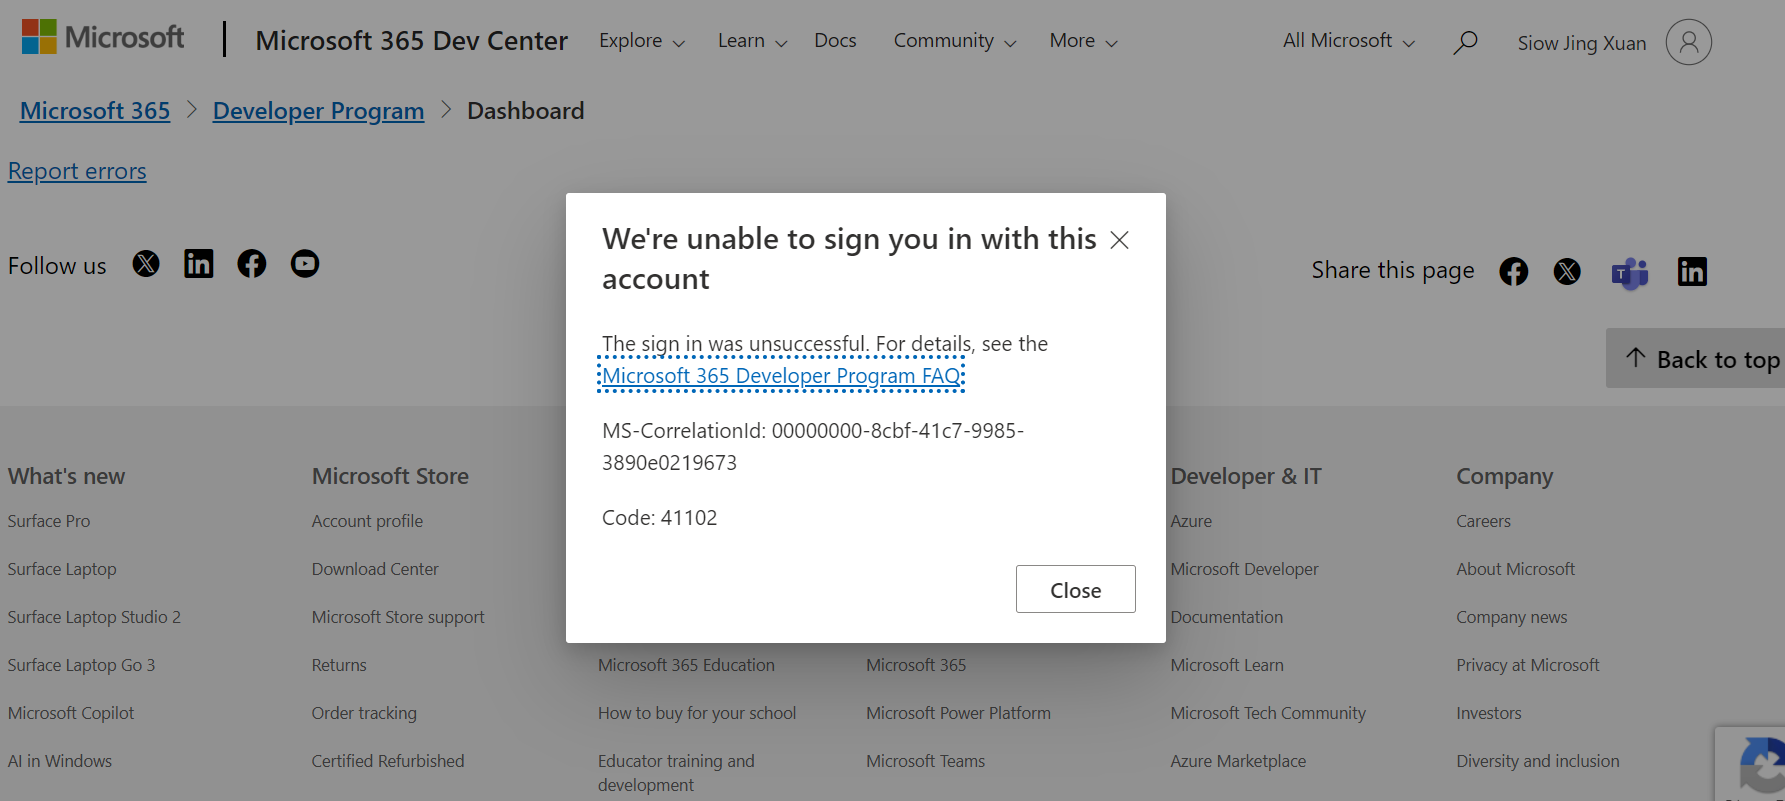This screenshot has width=1785, height=801.
Task: Open the user account avatar icon
Action: pyautogui.click(x=1688, y=42)
